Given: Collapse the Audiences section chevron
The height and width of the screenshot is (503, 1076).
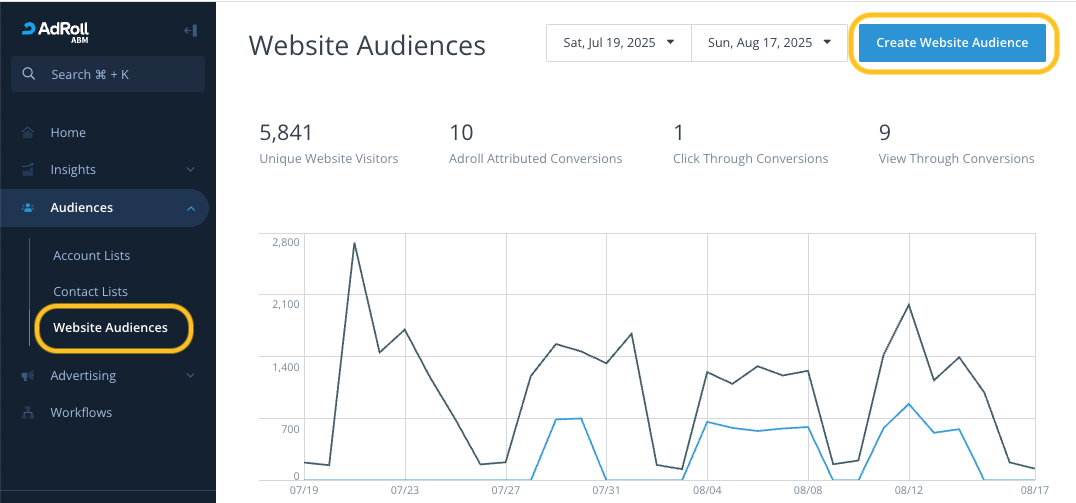Looking at the screenshot, I should [x=190, y=208].
